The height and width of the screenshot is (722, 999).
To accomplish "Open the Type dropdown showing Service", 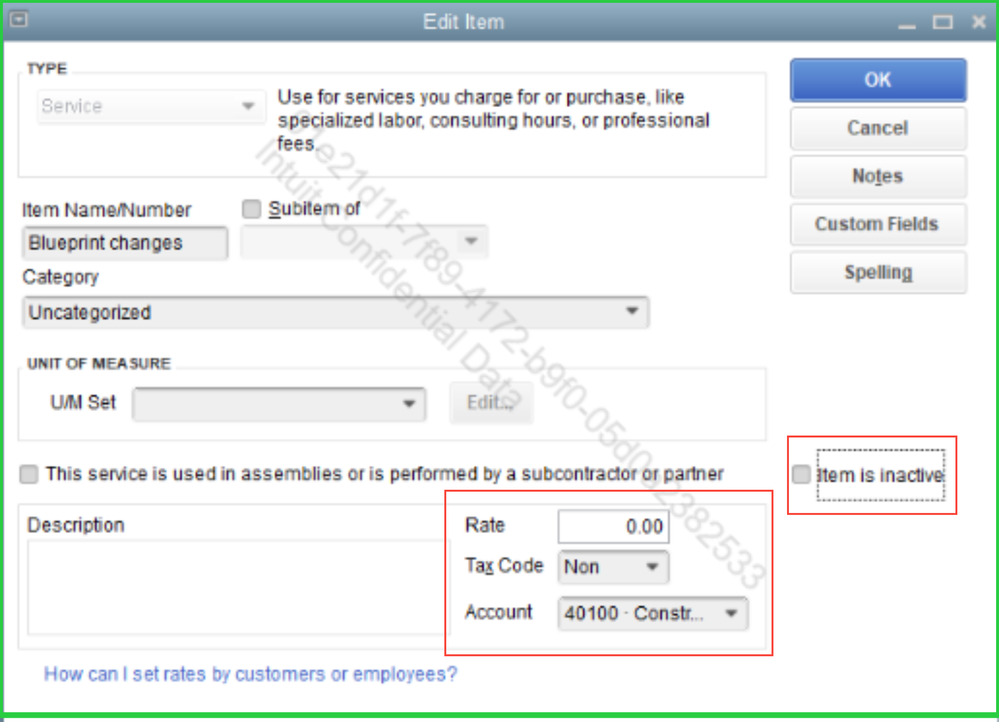I will (x=247, y=106).
